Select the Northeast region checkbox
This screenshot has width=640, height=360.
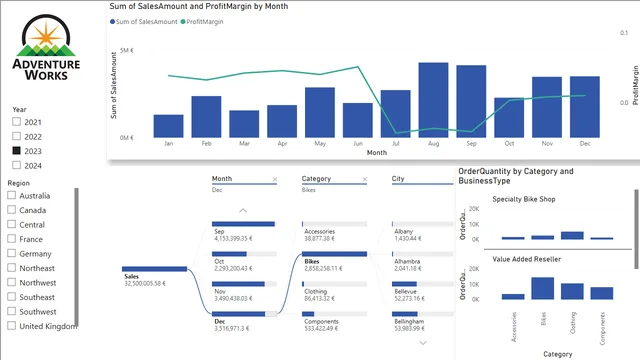tap(11, 268)
